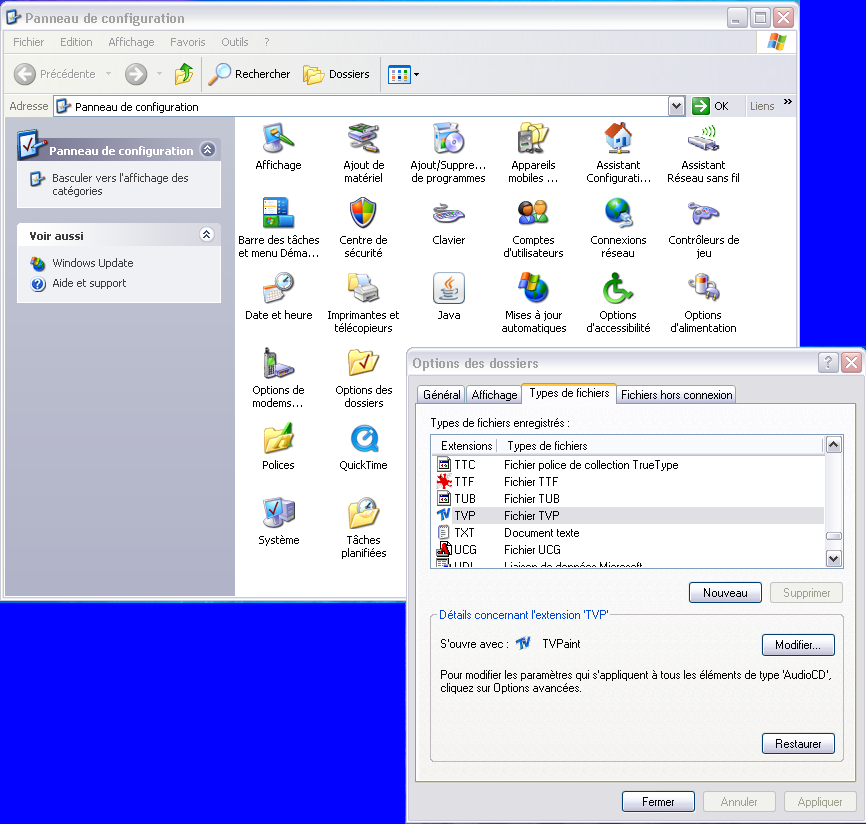The image size is (866, 824).
Task: Open the Windows Update link
Action: pos(93,263)
